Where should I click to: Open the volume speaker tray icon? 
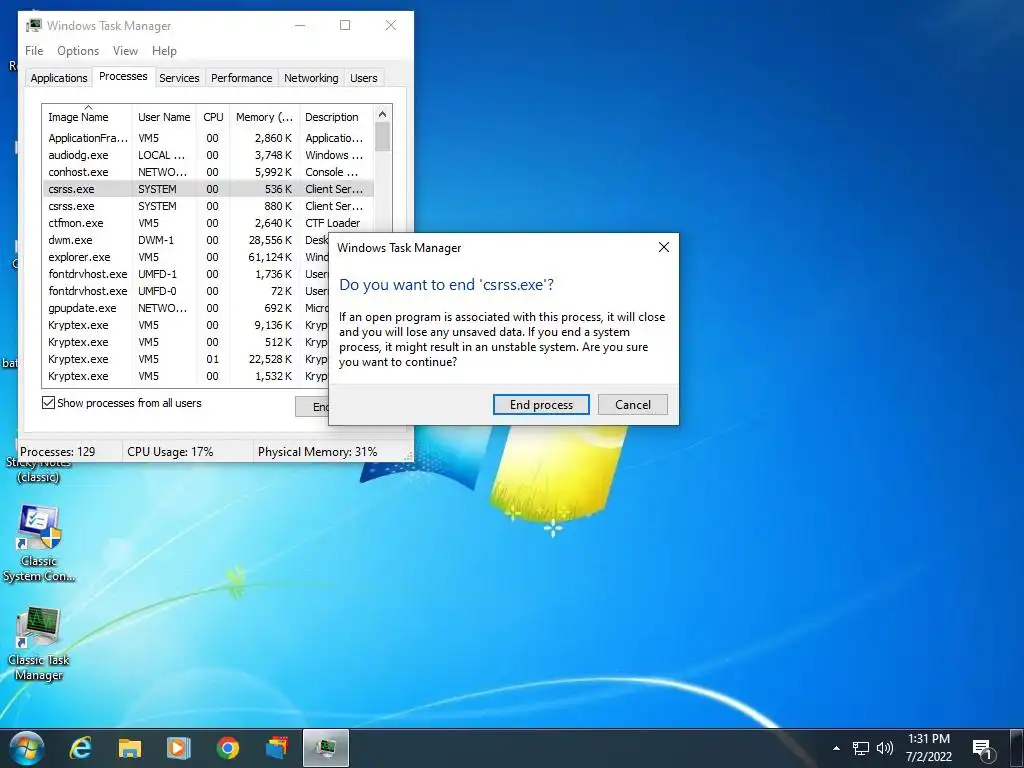[x=885, y=748]
